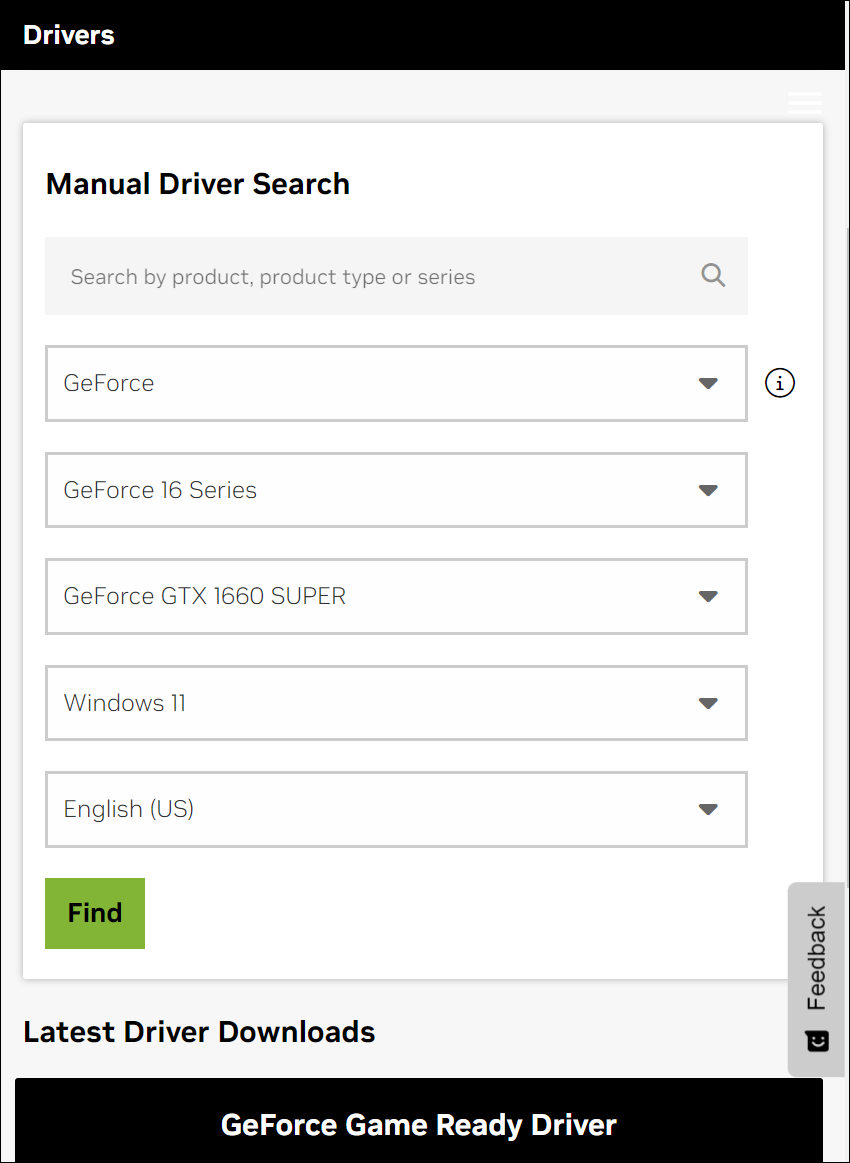Click the Drivers title in the header
The width and height of the screenshot is (850, 1163).
click(x=69, y=35)
